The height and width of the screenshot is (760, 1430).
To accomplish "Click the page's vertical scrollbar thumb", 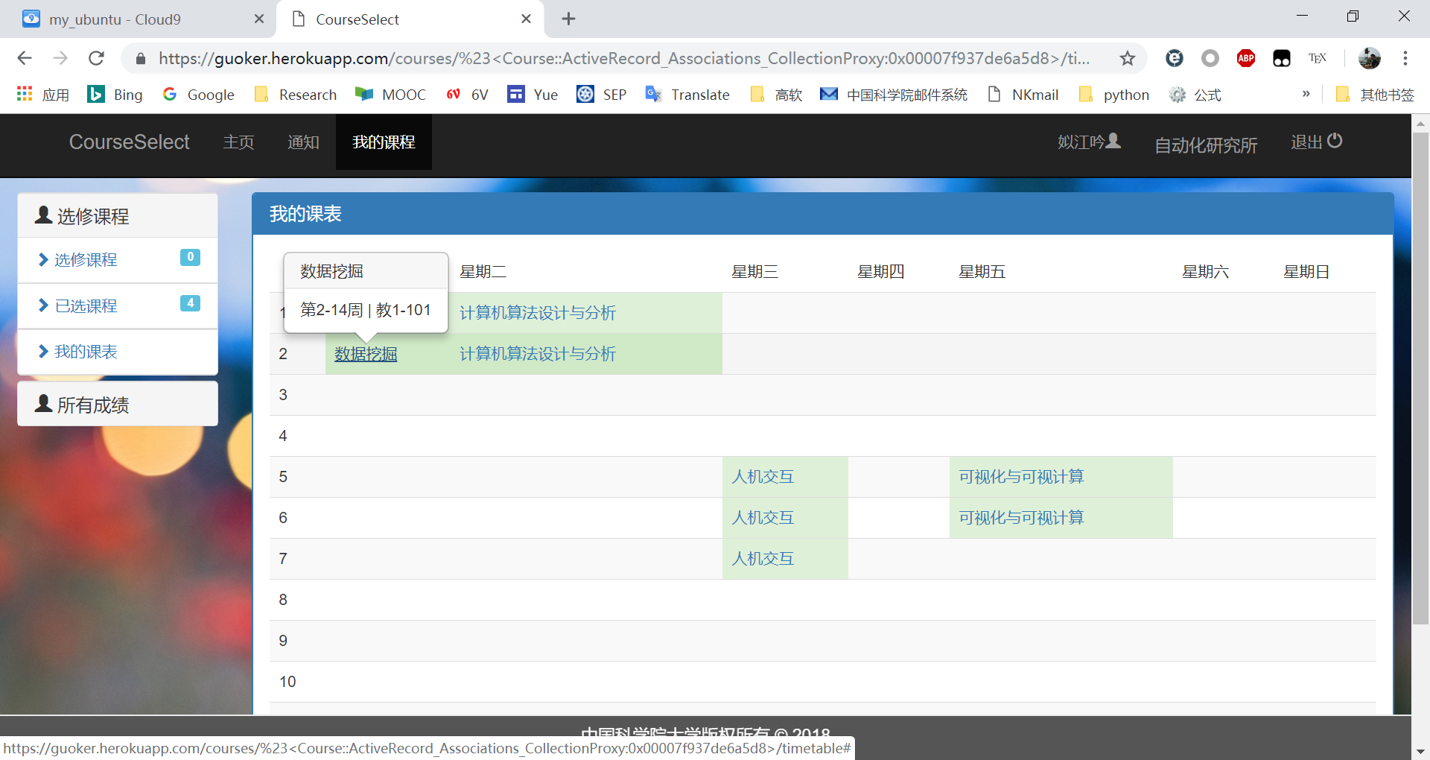I will tap(1420, 379).
